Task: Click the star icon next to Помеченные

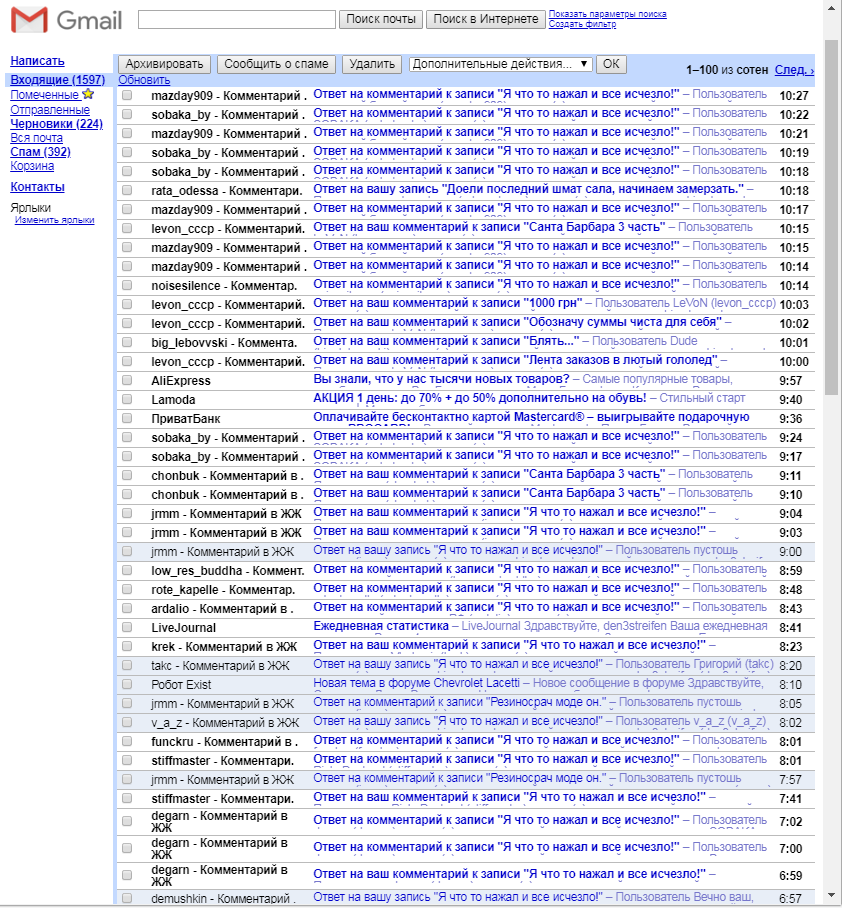Action: (88, 94)
